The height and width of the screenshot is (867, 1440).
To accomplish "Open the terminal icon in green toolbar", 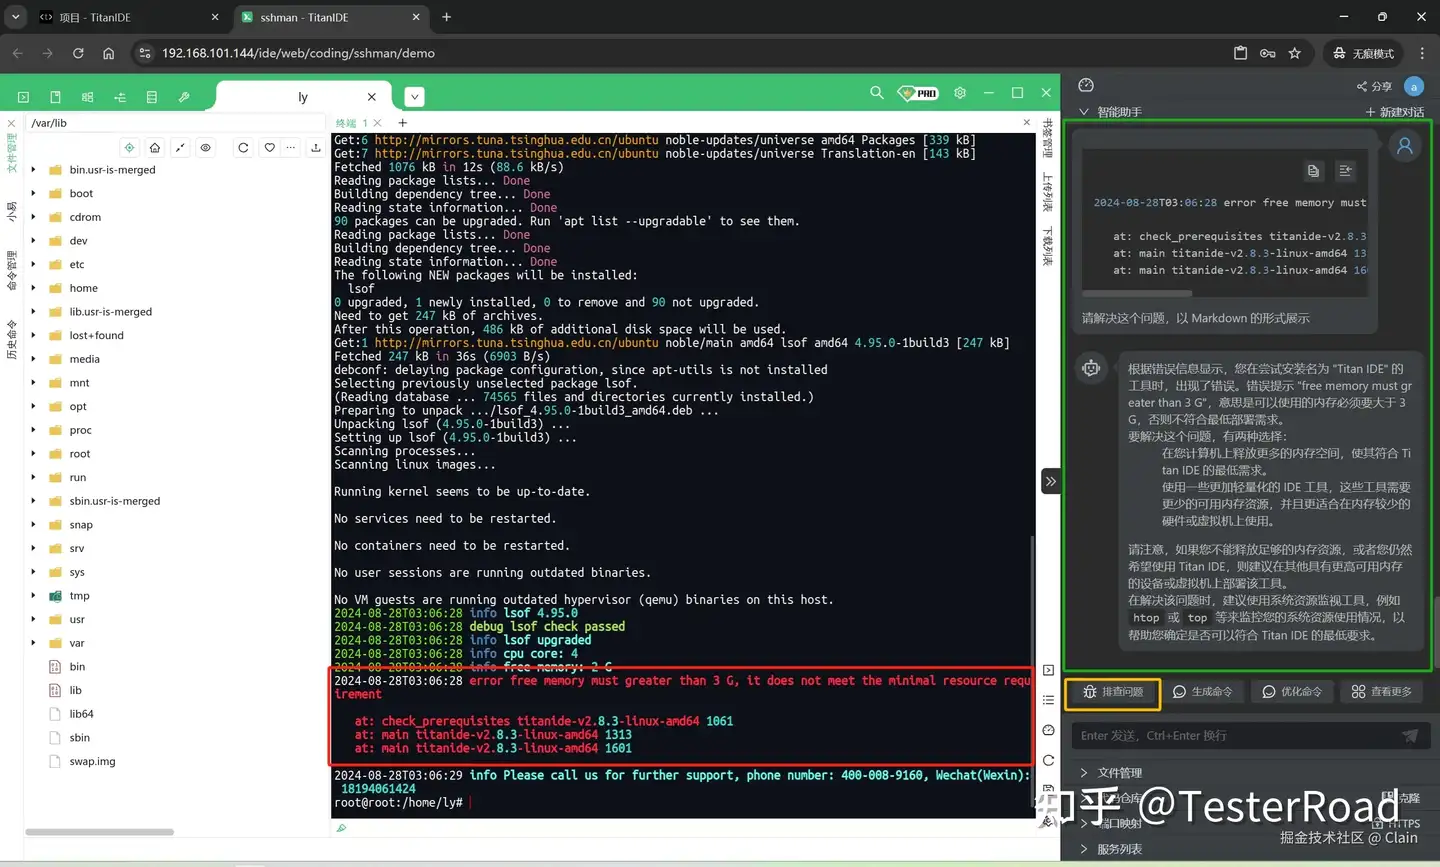I will (x=23, y=97).
